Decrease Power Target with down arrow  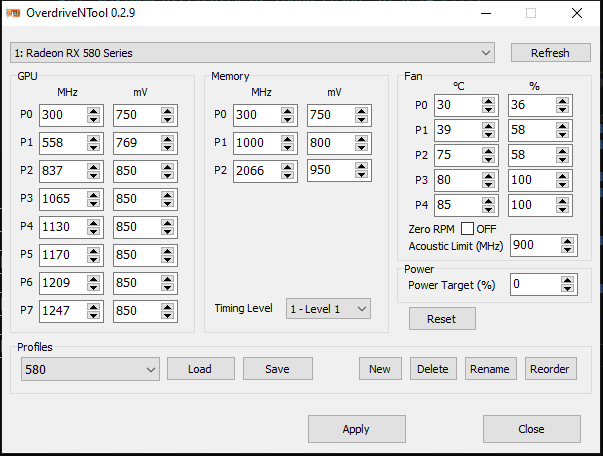click(x=567, y=289)
